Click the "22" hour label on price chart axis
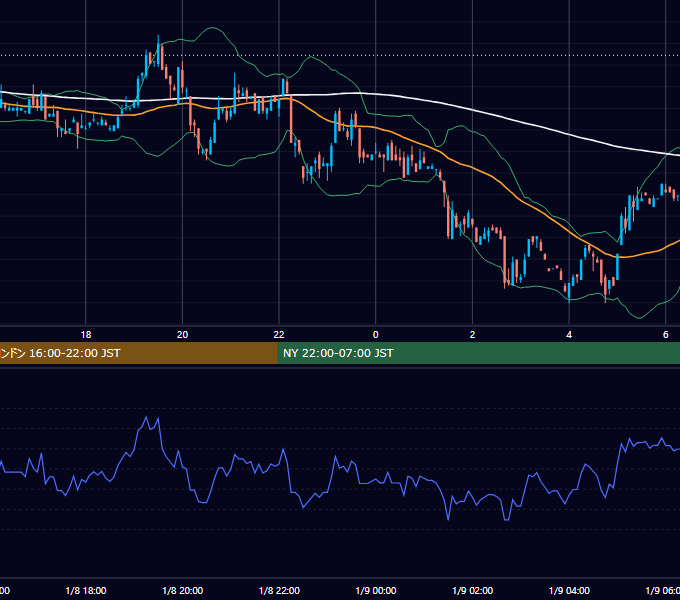 point(279,335)
